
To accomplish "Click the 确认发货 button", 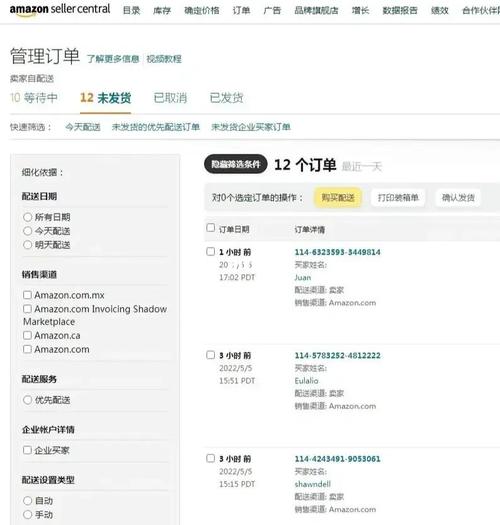I will click(458, 198).
